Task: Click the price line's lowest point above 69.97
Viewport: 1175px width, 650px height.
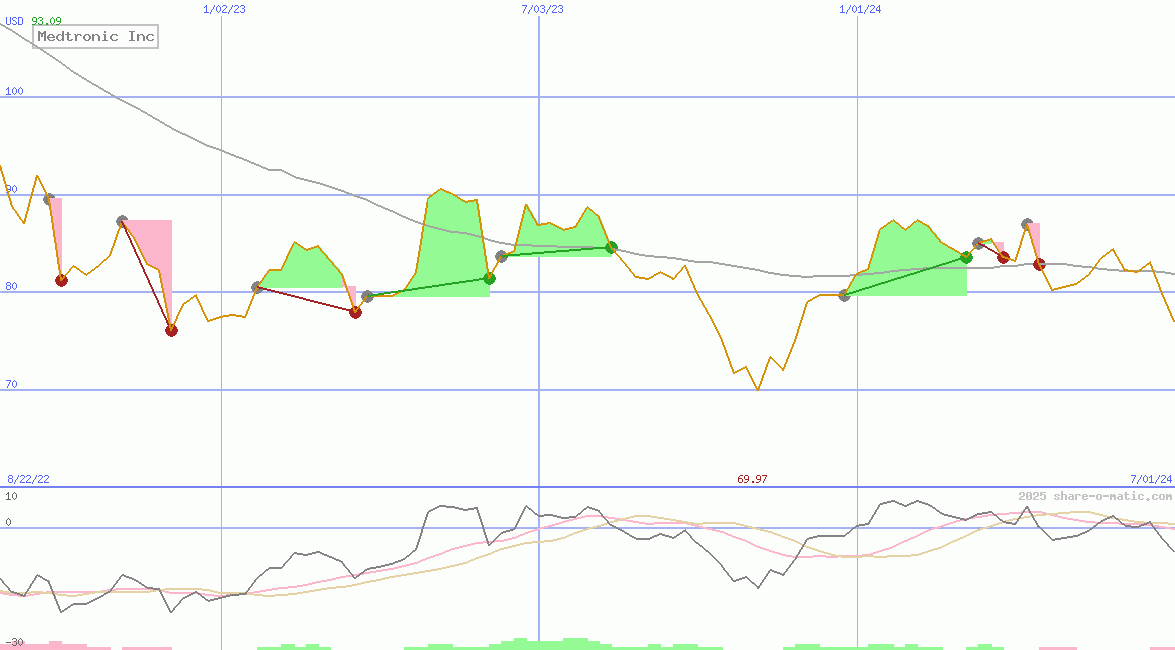Action: (758, 389)
